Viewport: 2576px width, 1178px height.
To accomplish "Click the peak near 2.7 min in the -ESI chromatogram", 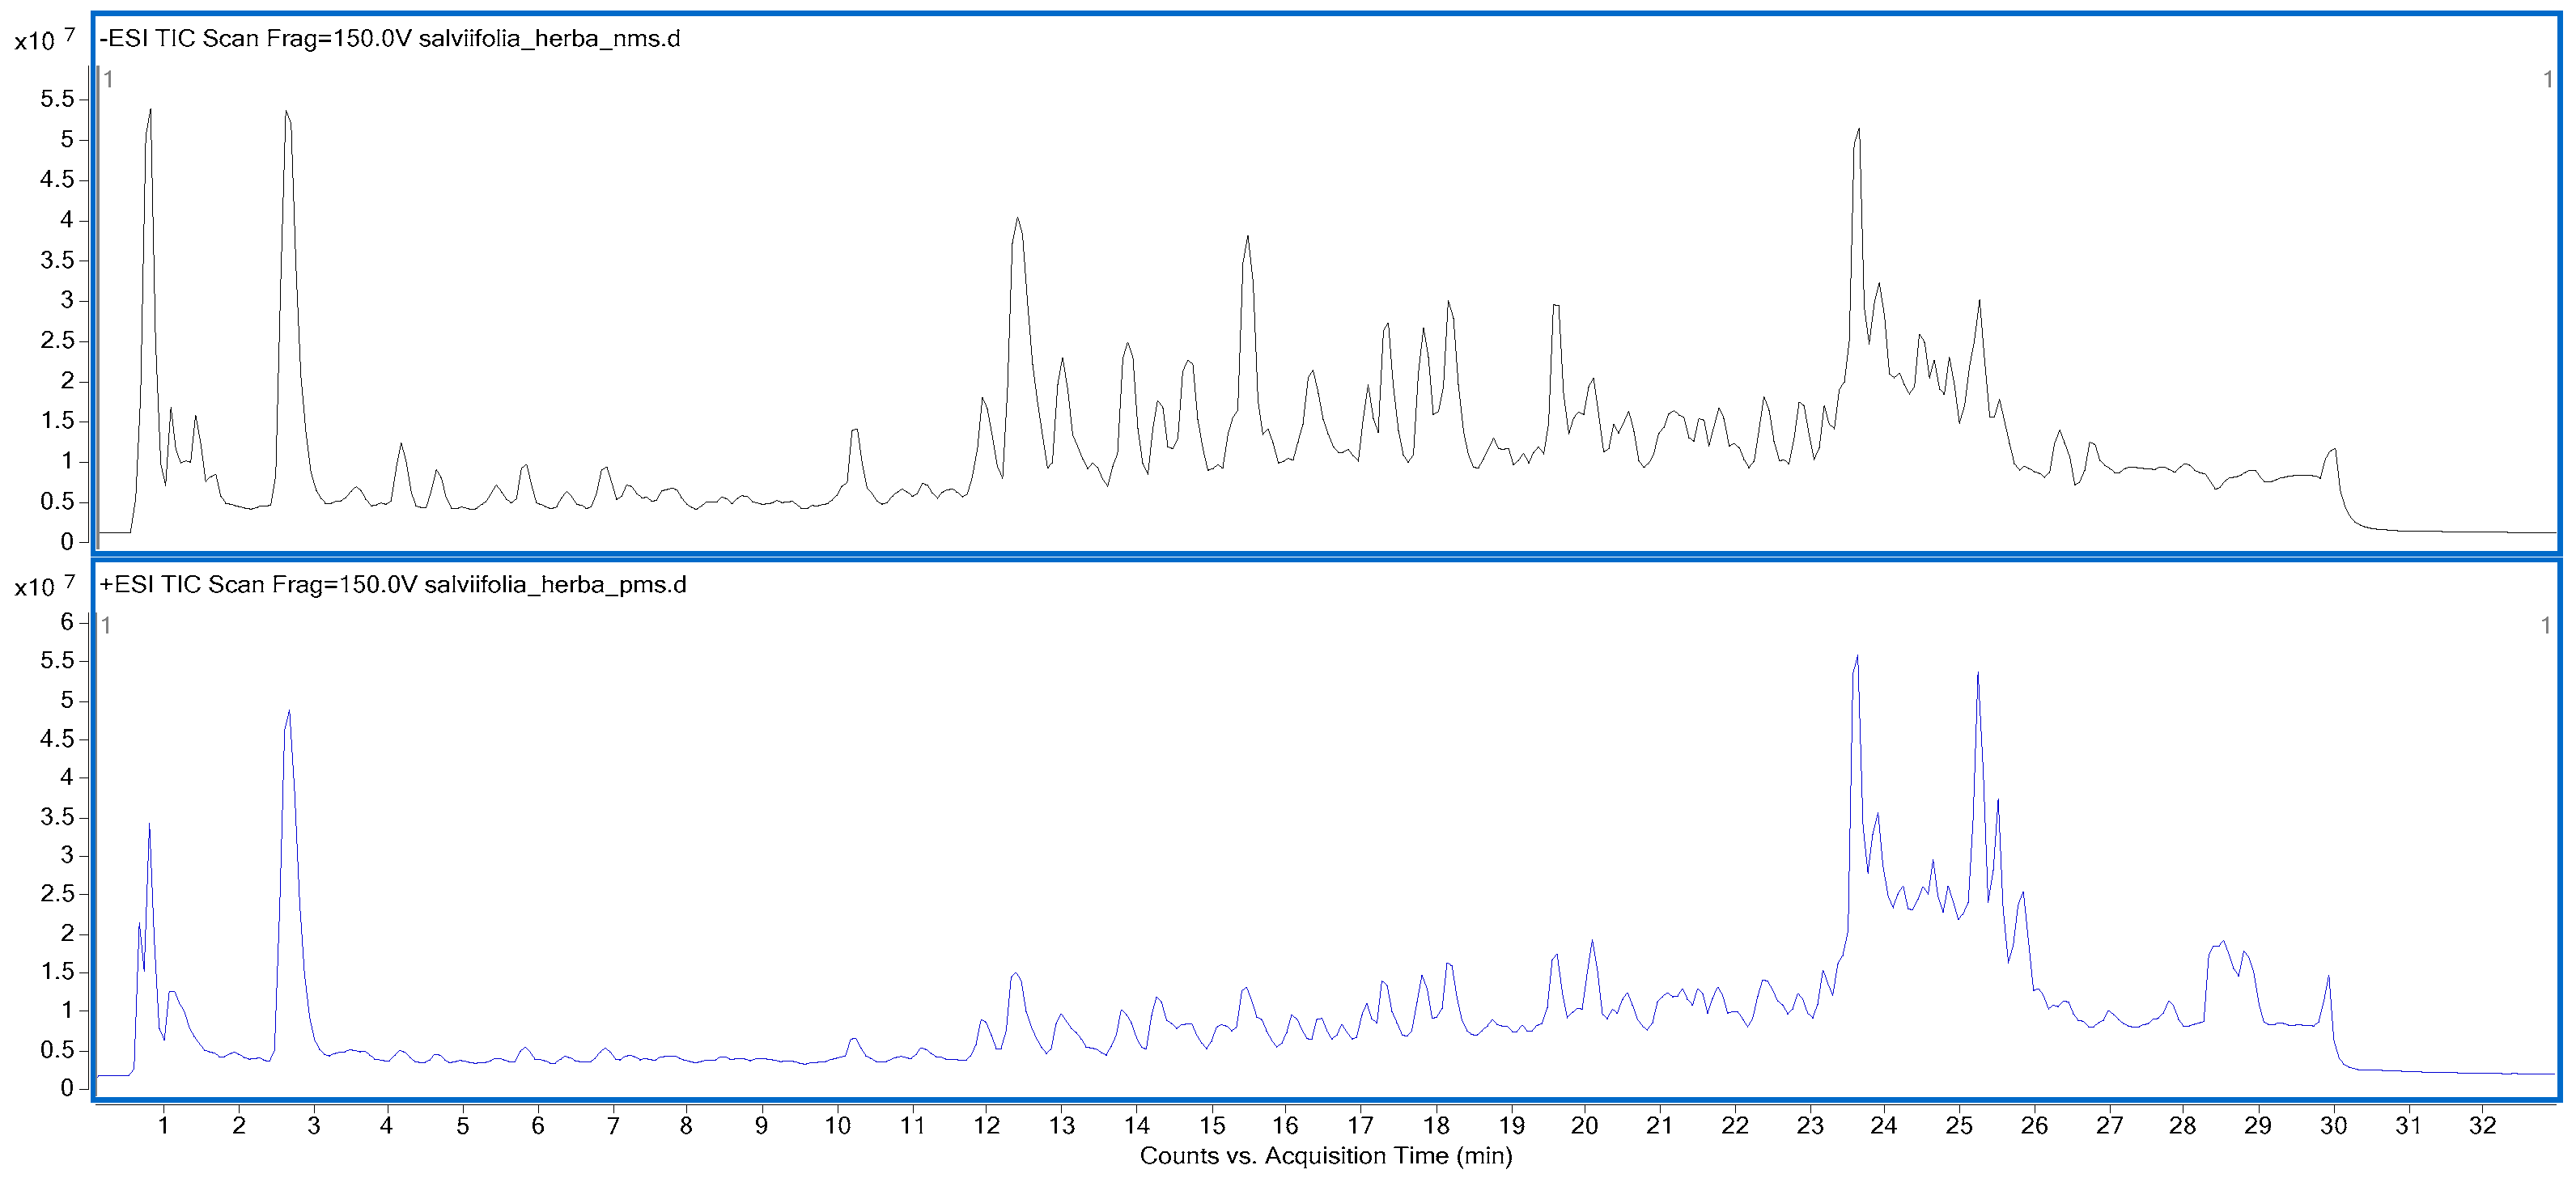I will (x=286, y=112).
